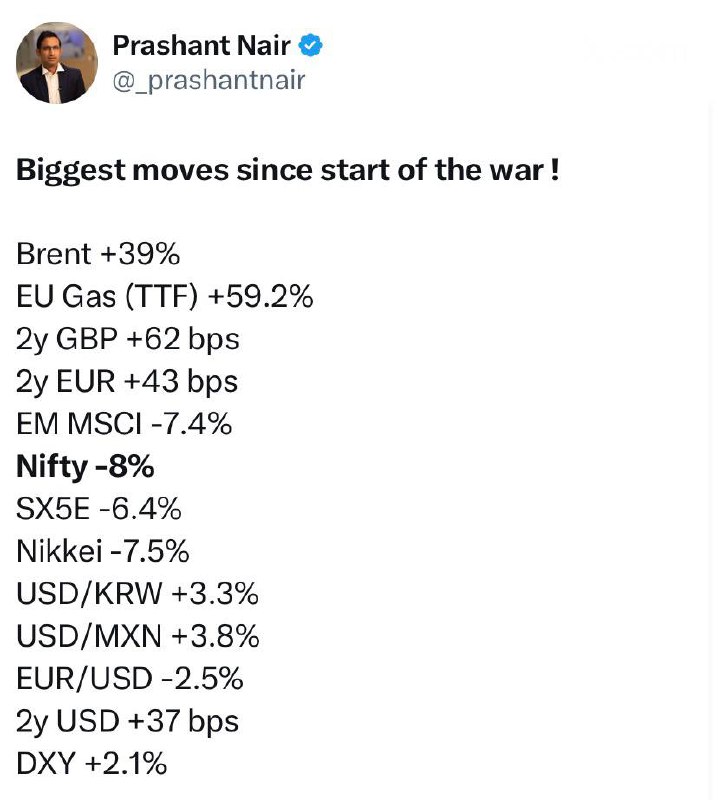Image resolution: width=718 pixels, height=800 pixels.
Task: Select the tweet headline about biggest moves
Action: pyautogui.click(x=288, y=170)
